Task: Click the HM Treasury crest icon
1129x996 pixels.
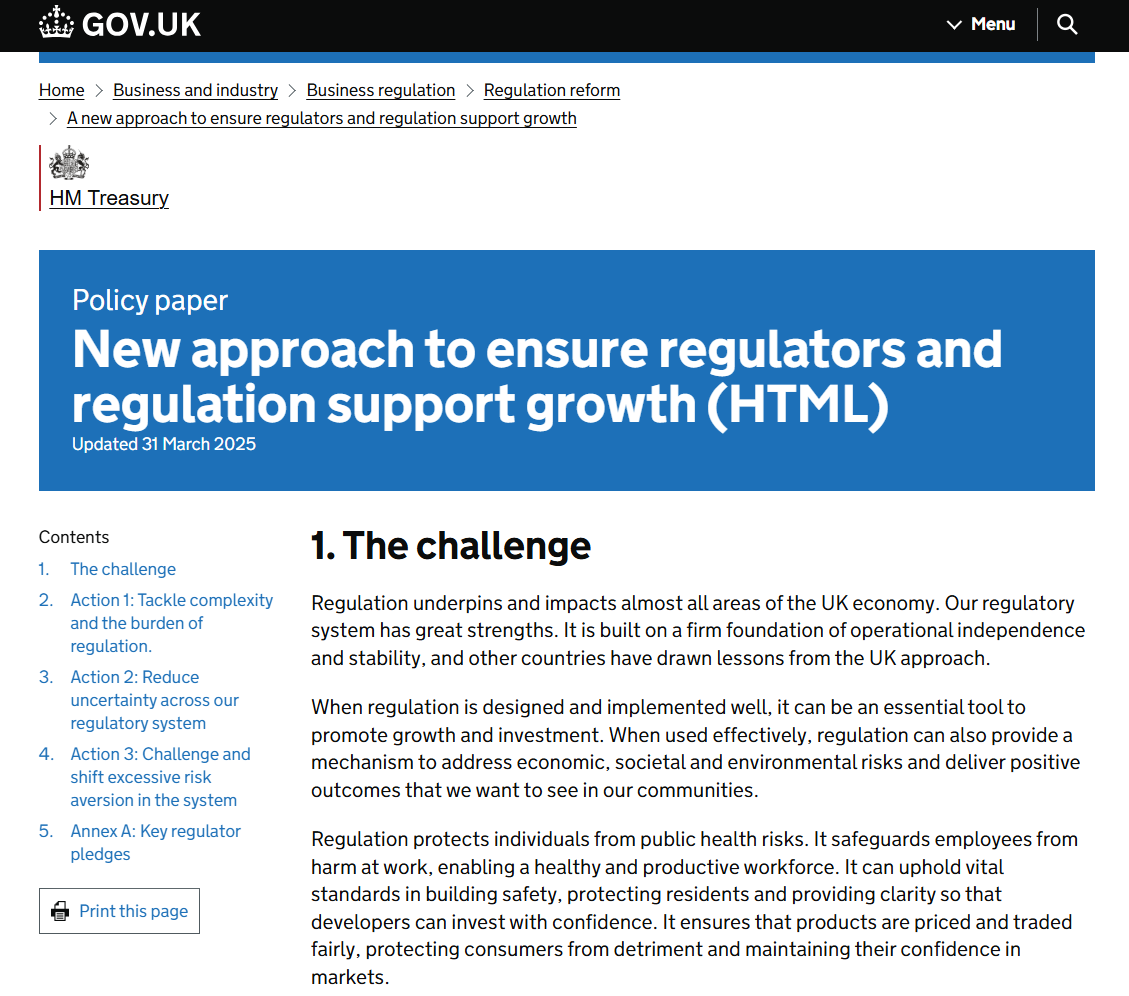Action: [68, 161]
